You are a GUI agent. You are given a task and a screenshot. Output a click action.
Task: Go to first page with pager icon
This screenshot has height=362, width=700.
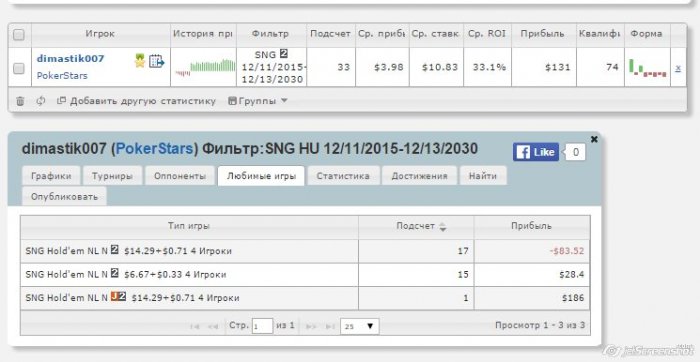click(194, 326)
